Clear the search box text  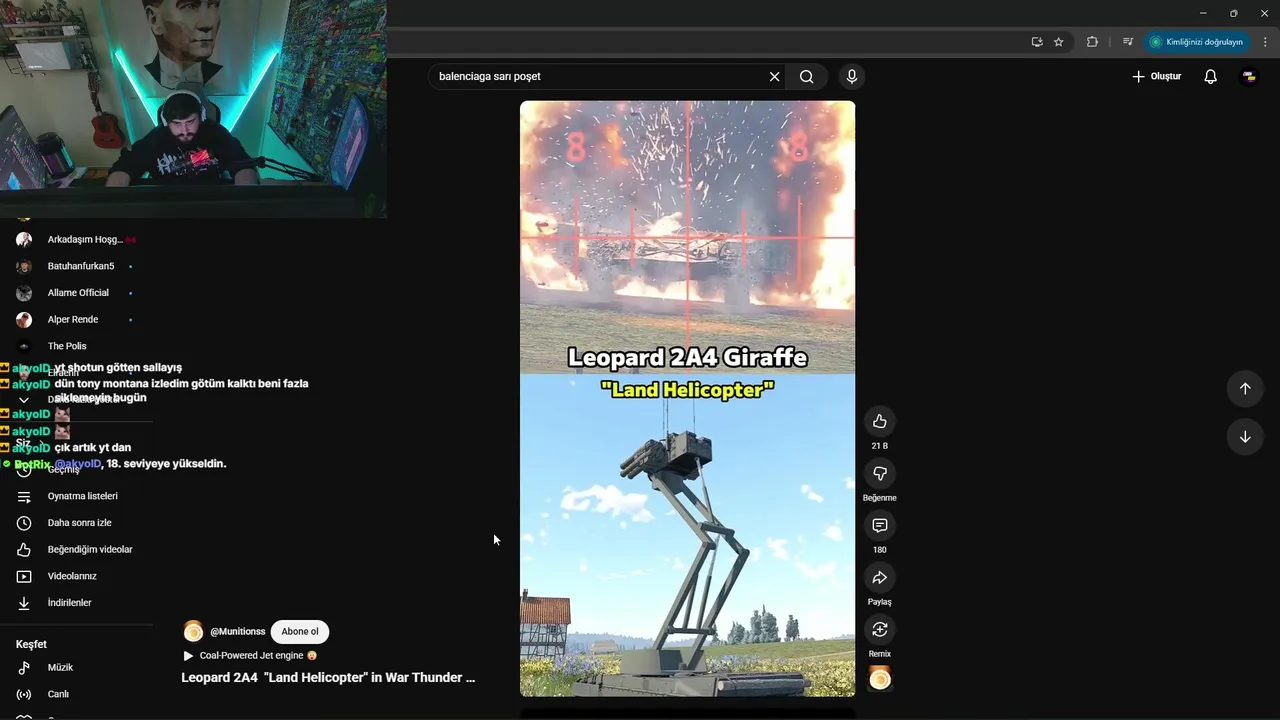(774, 76)
